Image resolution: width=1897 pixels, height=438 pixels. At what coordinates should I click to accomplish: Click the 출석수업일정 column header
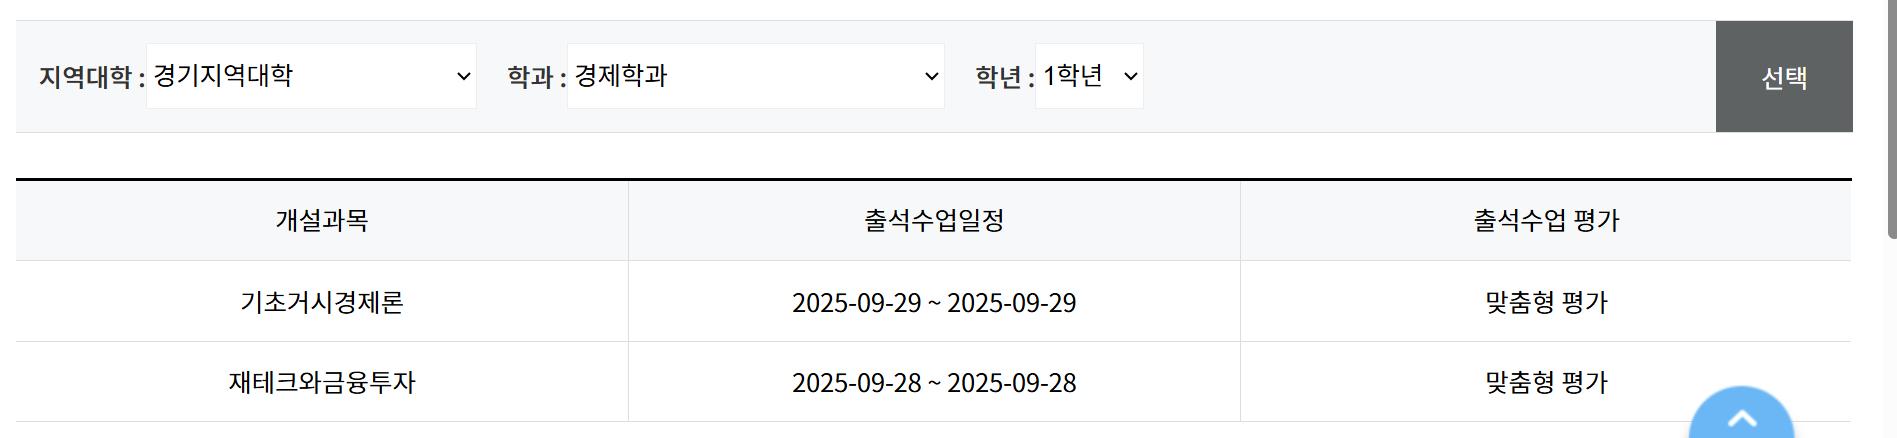934,221
